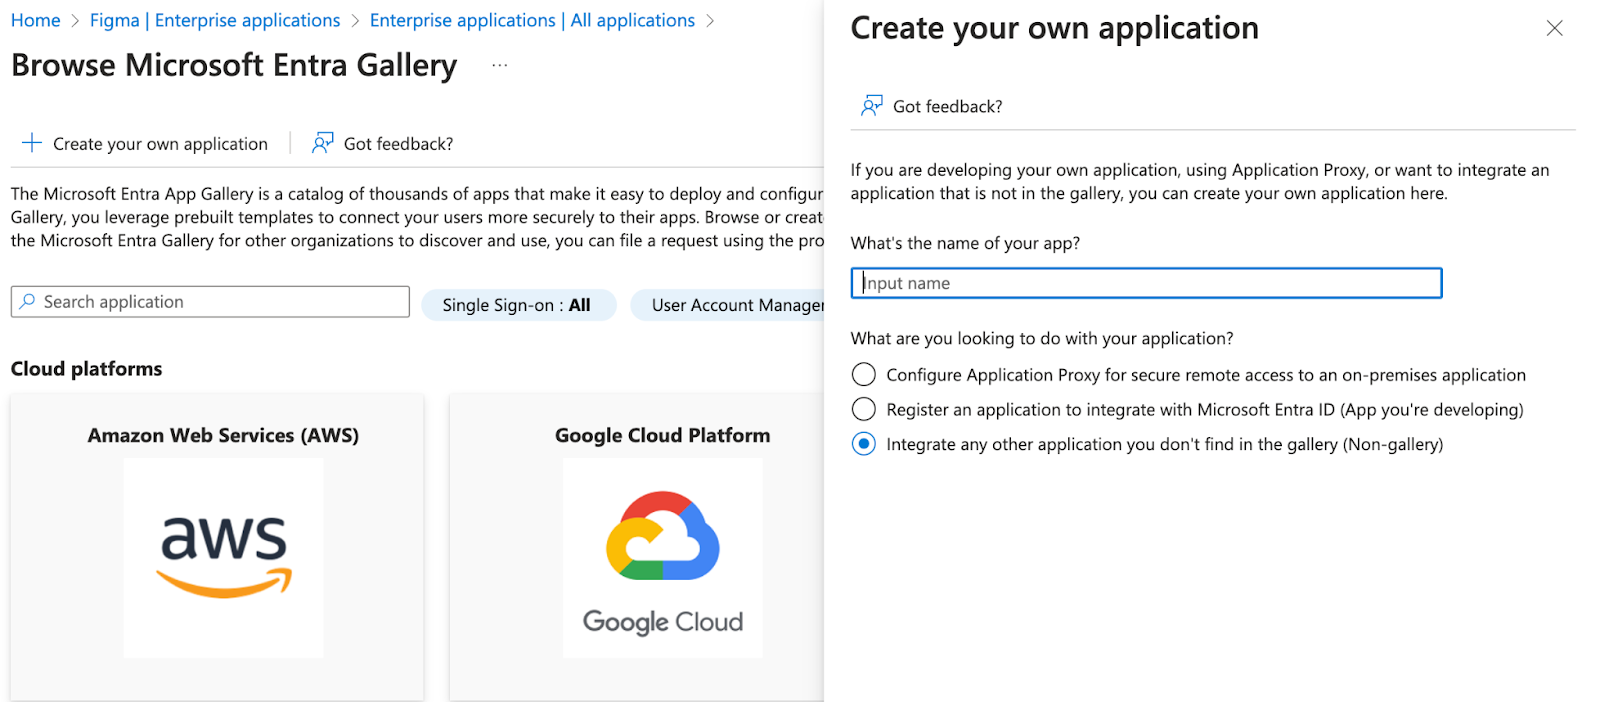
Task: Open the ellipsis menu next to the page title
Action: tap(500, 65)
